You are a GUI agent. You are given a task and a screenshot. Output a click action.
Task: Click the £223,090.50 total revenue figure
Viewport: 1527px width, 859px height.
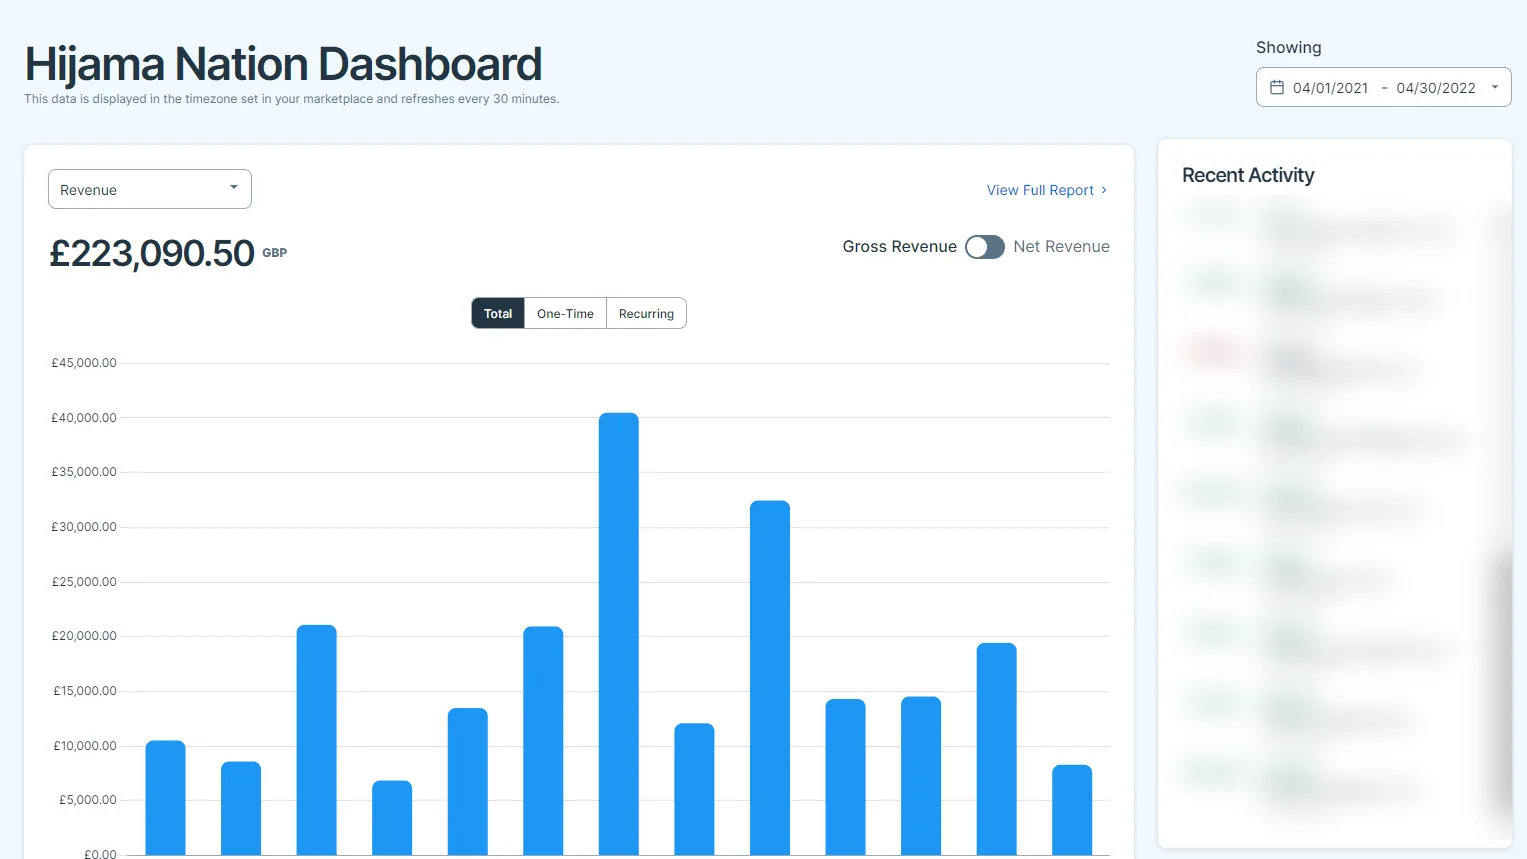[x=152, y=254]
